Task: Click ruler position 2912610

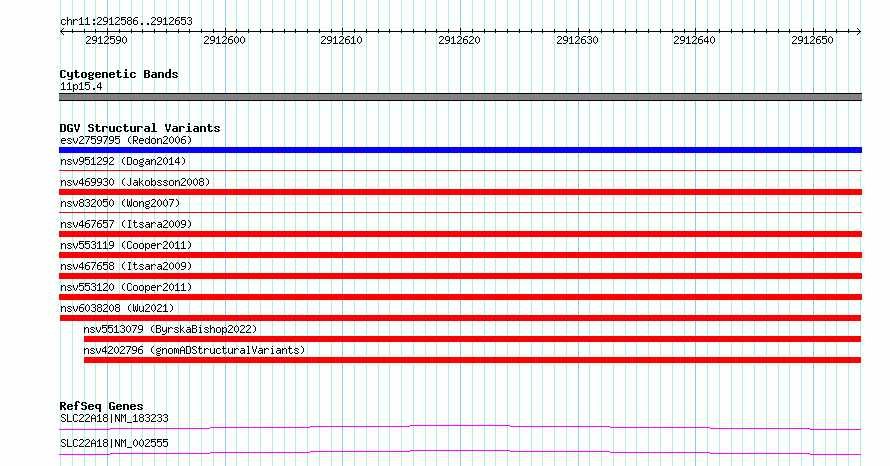Action: pyautogui.click(x=341, y=40)
